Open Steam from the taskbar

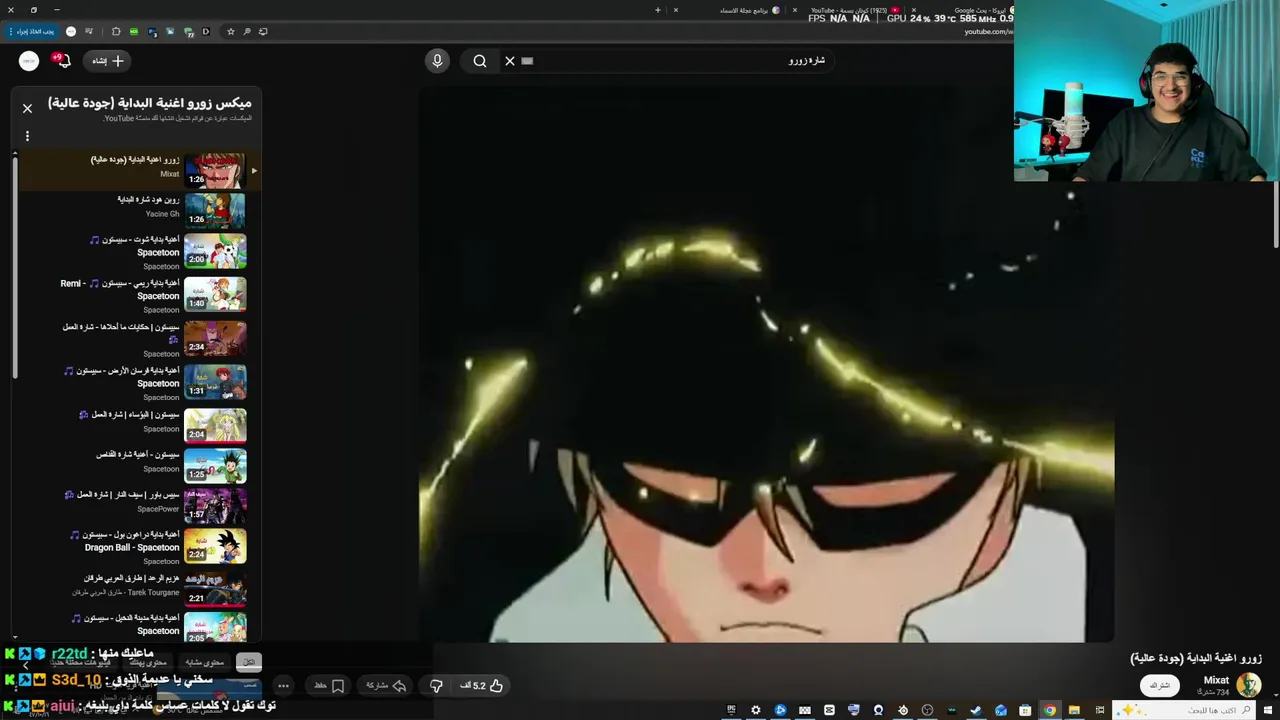point(976,710)
